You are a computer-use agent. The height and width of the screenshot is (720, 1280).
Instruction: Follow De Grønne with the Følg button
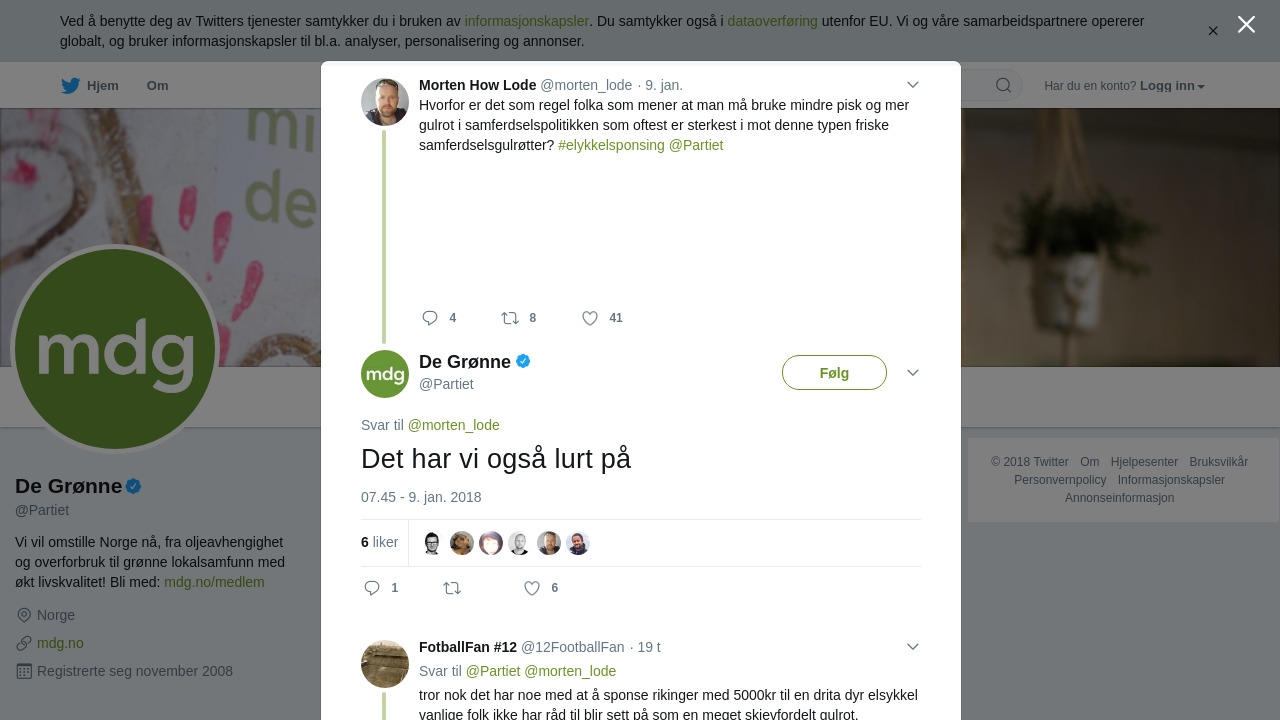834,373
